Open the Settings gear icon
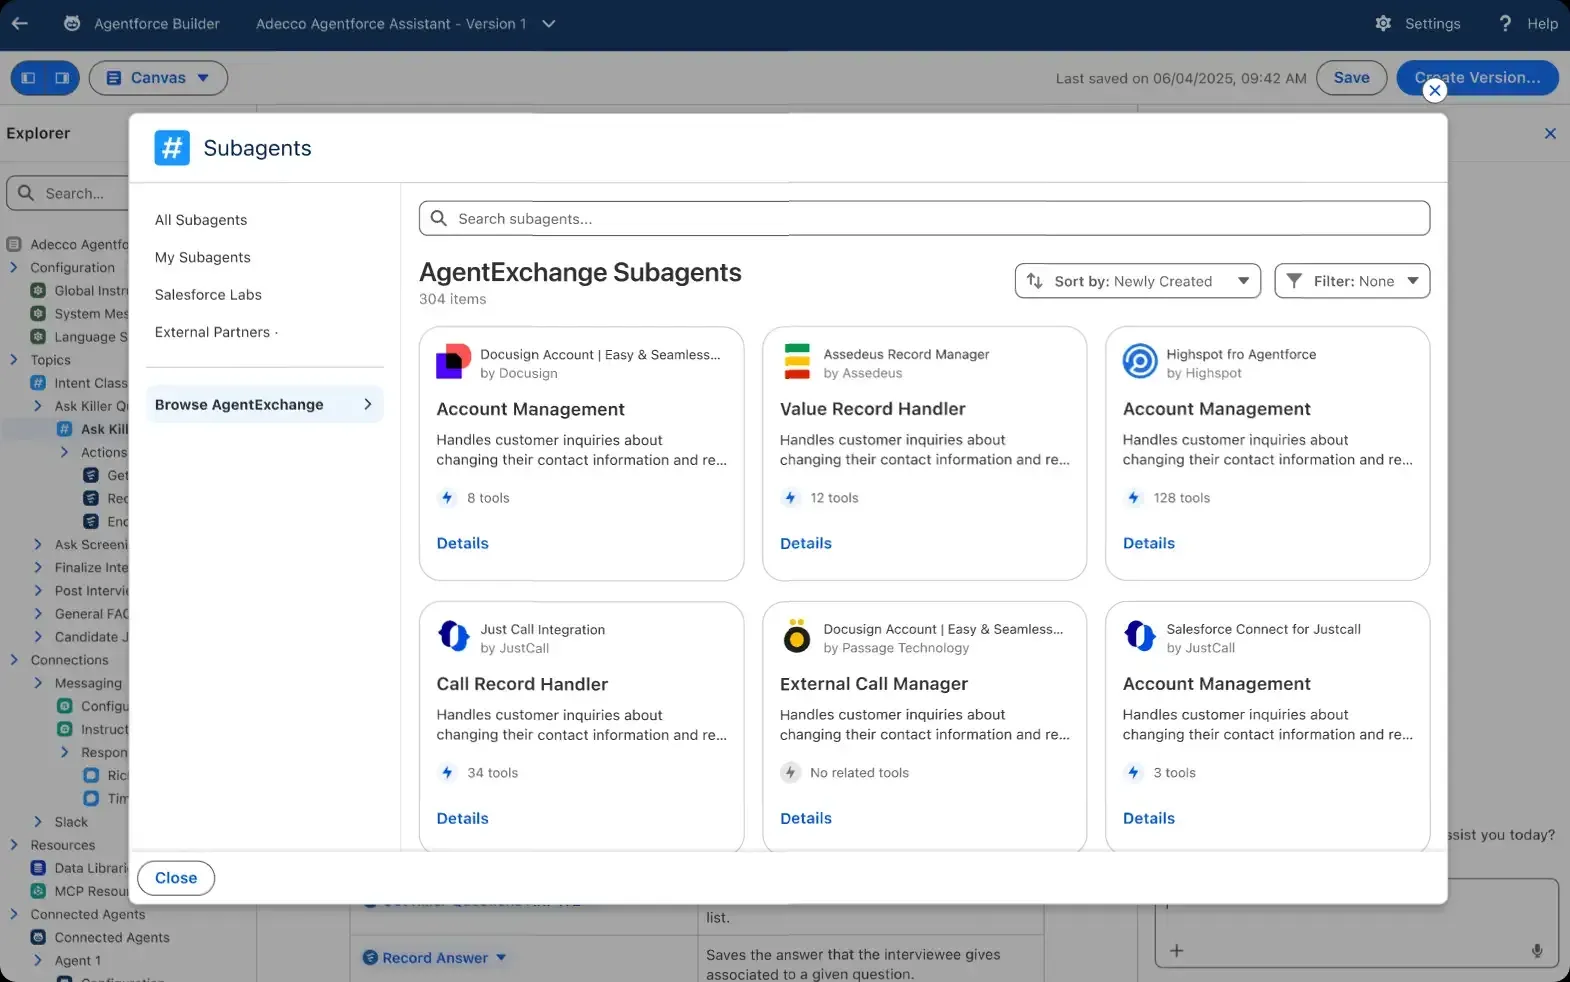Screen dimensions: 1570x982 tap(1383, 23)
